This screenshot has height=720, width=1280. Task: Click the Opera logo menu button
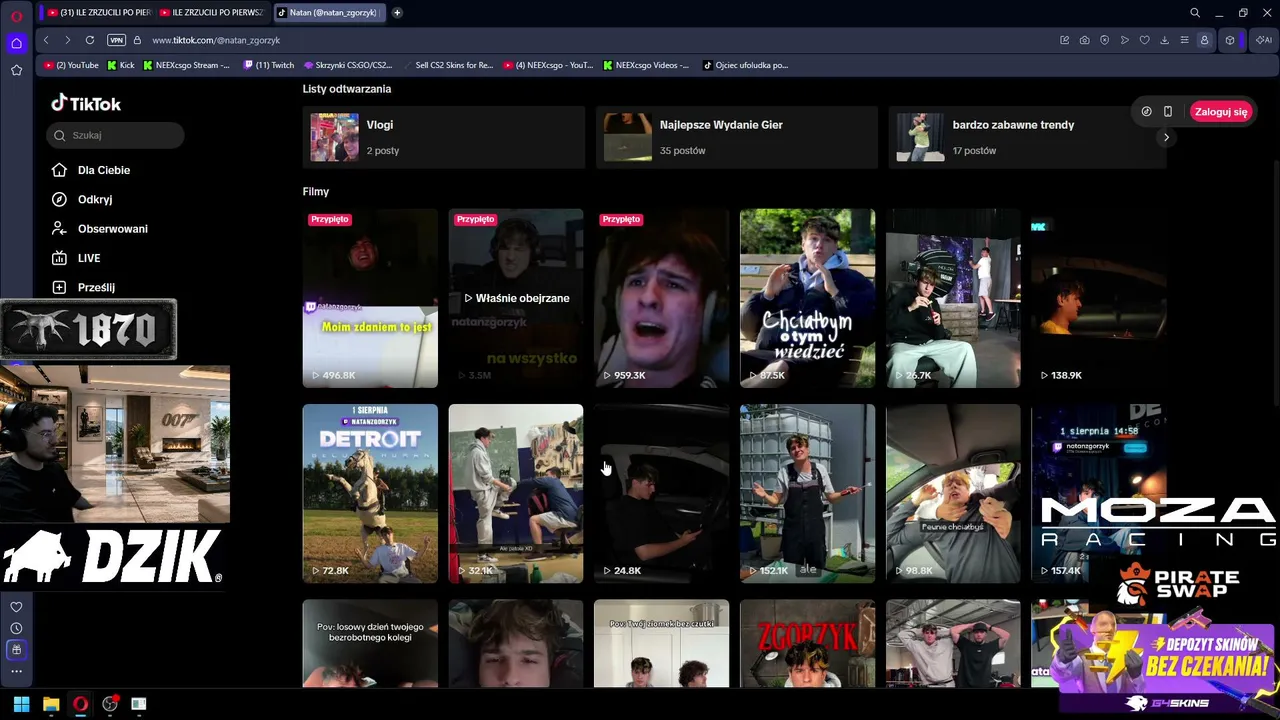coord(16,16)
